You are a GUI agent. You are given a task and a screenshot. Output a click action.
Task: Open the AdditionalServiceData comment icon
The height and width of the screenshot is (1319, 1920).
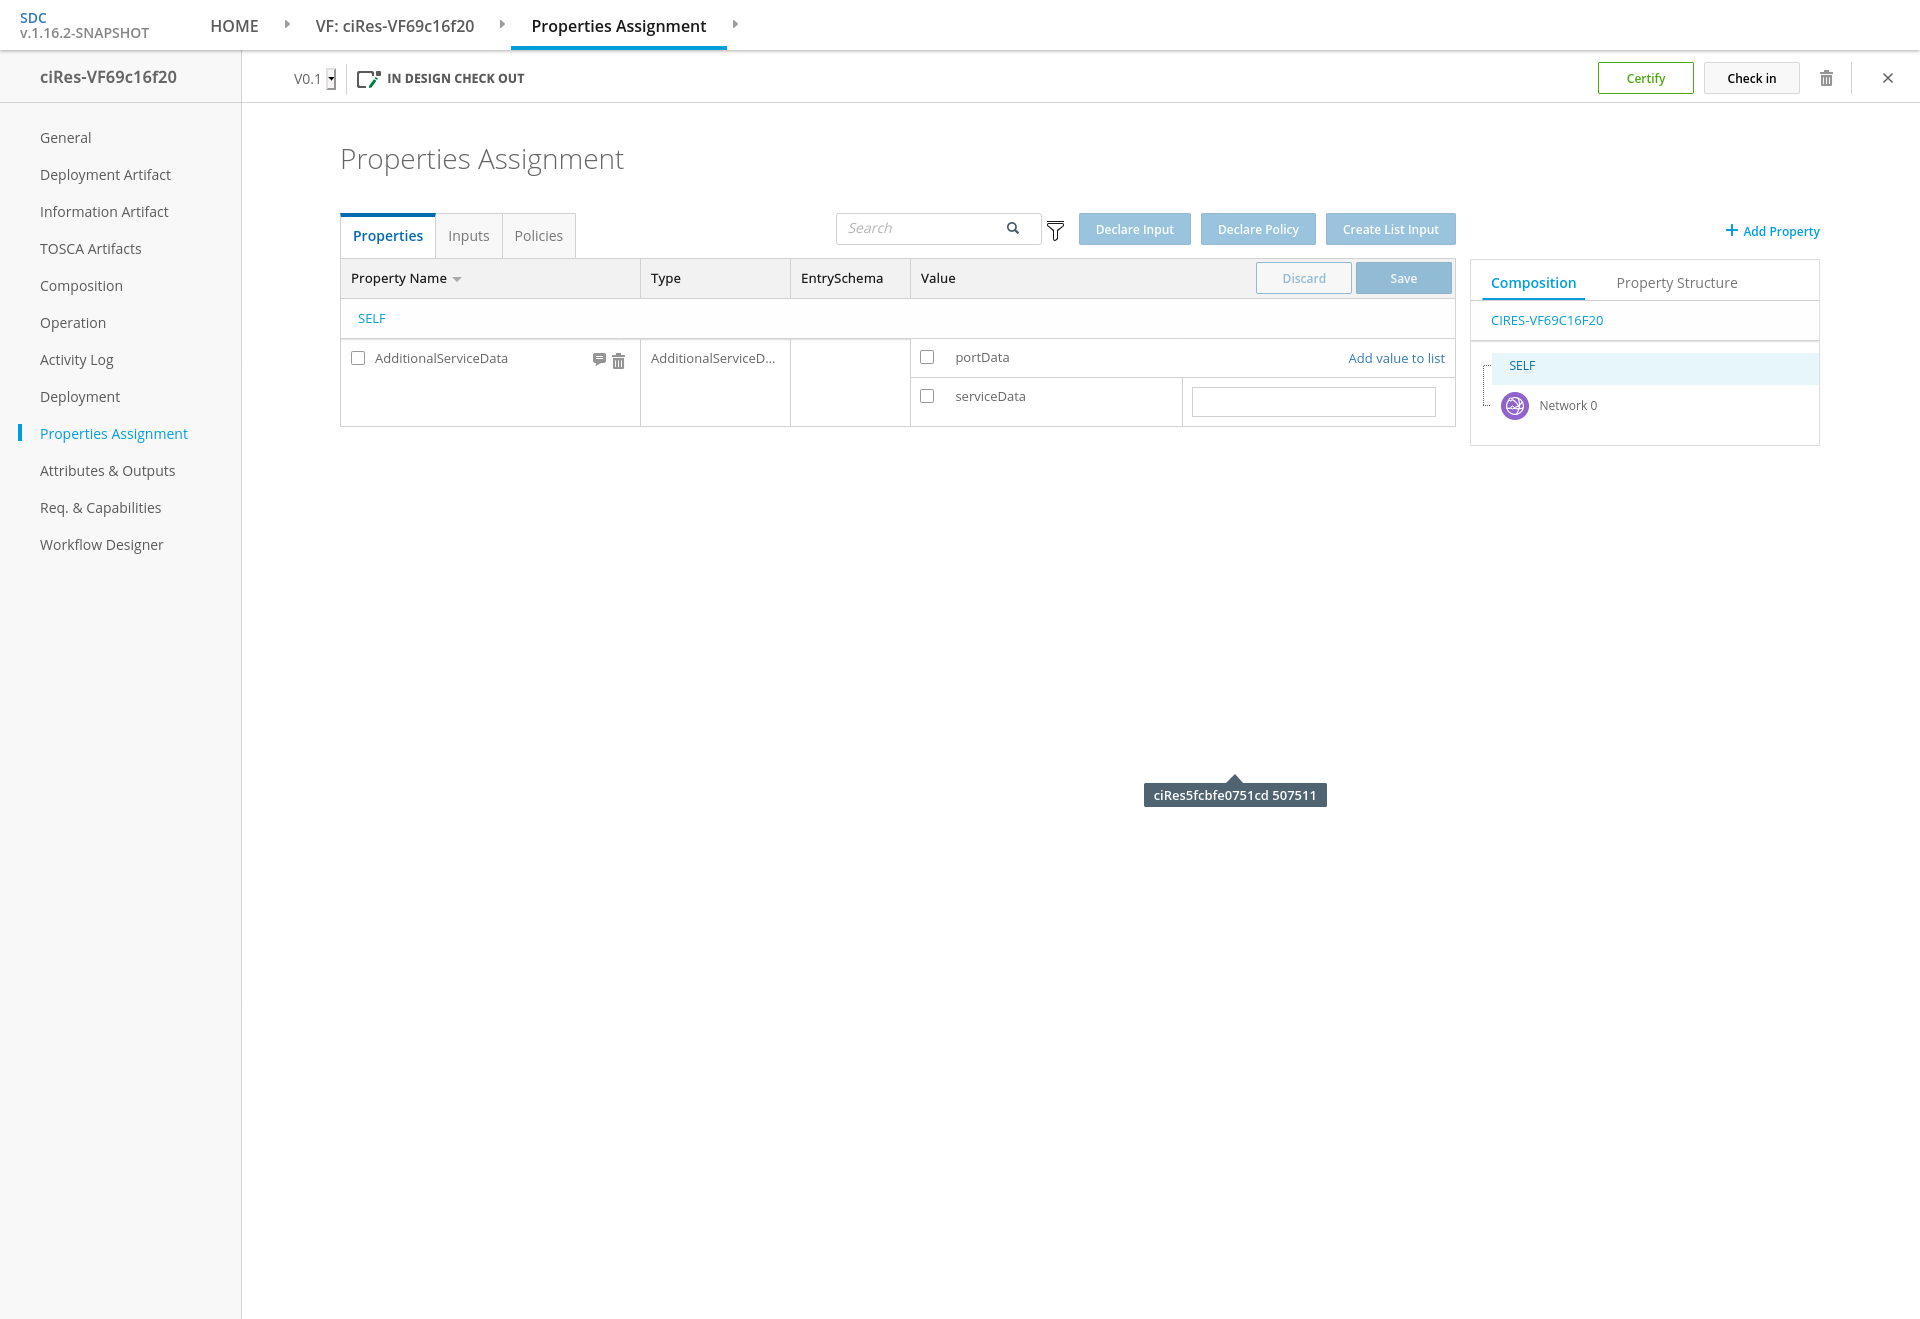[x=599, y=359]
